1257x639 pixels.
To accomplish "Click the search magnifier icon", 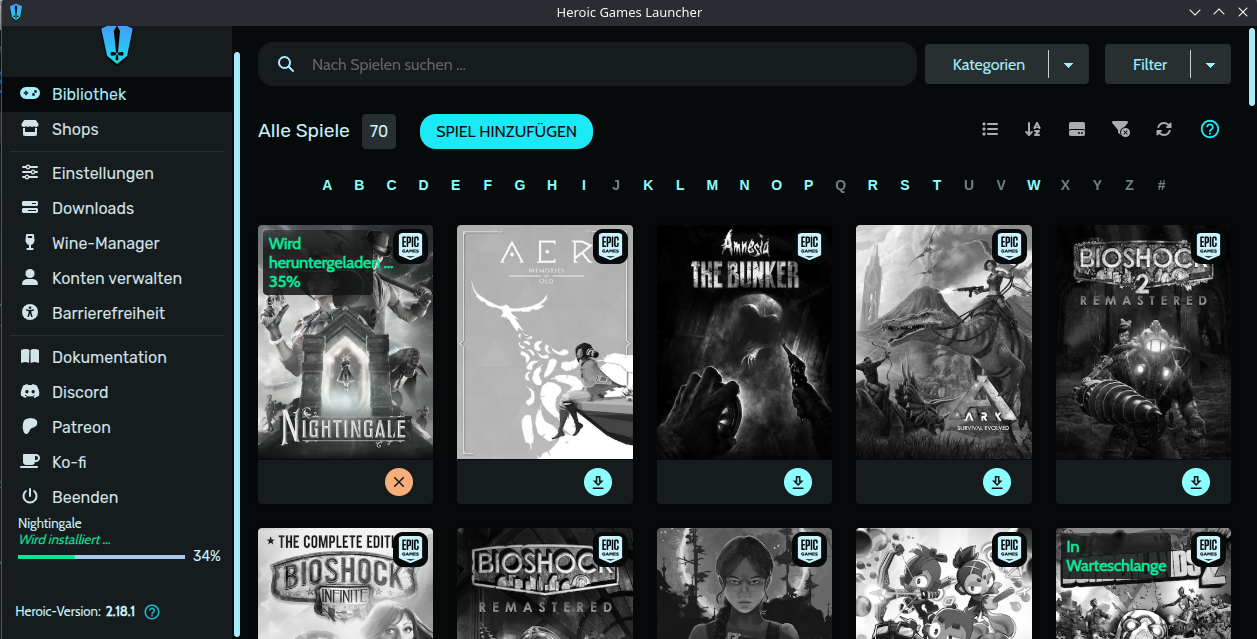I will (286, 64).
